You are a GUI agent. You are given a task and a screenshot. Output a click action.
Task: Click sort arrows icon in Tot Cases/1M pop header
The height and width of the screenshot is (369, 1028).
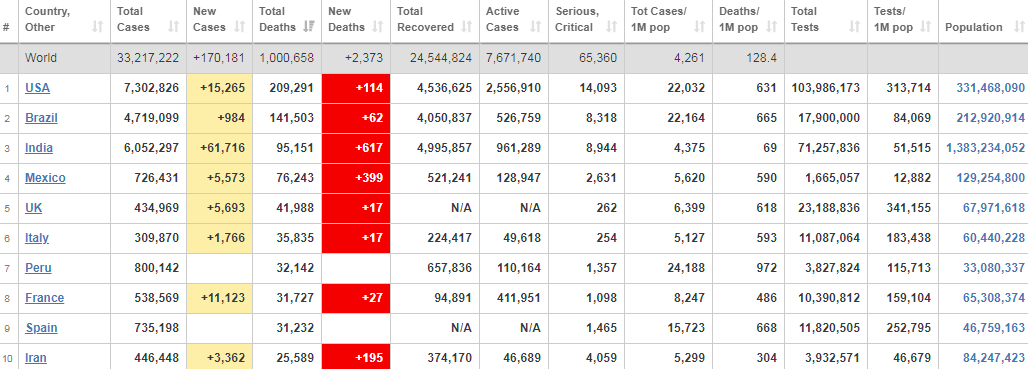click(700, 27)
